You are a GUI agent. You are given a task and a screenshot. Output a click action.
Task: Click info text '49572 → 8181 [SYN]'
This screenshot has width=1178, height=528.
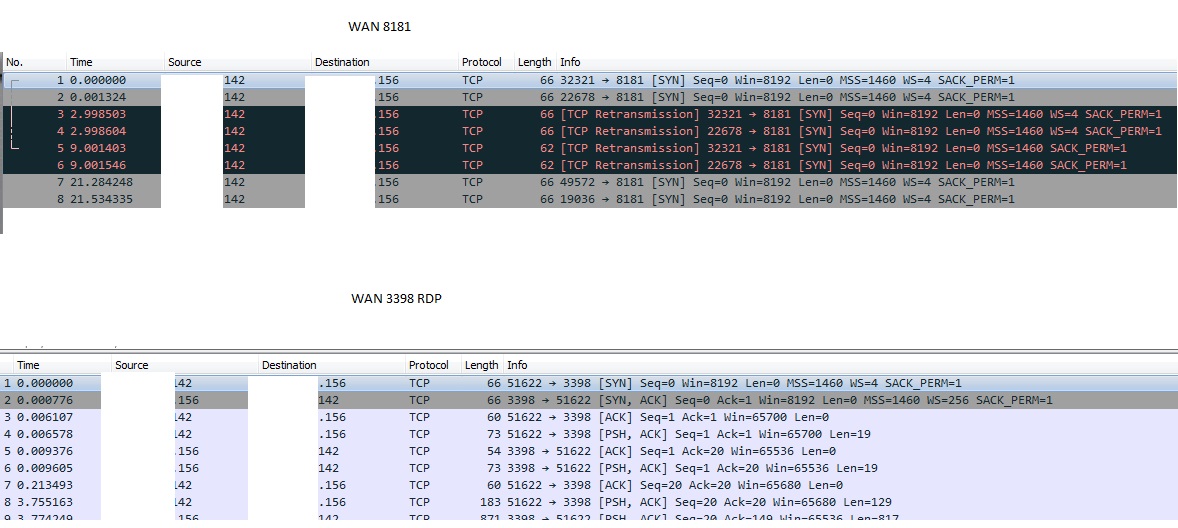pyautogui.click(x=624, y=182)
